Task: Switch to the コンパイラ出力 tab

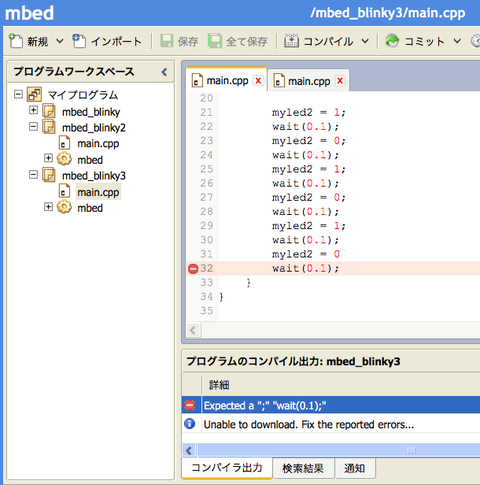Action: [227, 468]
